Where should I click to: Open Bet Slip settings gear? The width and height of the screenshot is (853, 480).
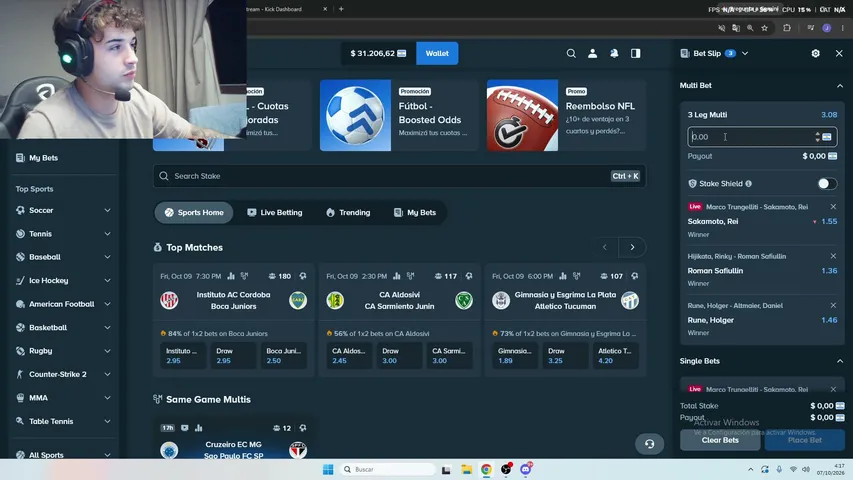tap(815, 53)
